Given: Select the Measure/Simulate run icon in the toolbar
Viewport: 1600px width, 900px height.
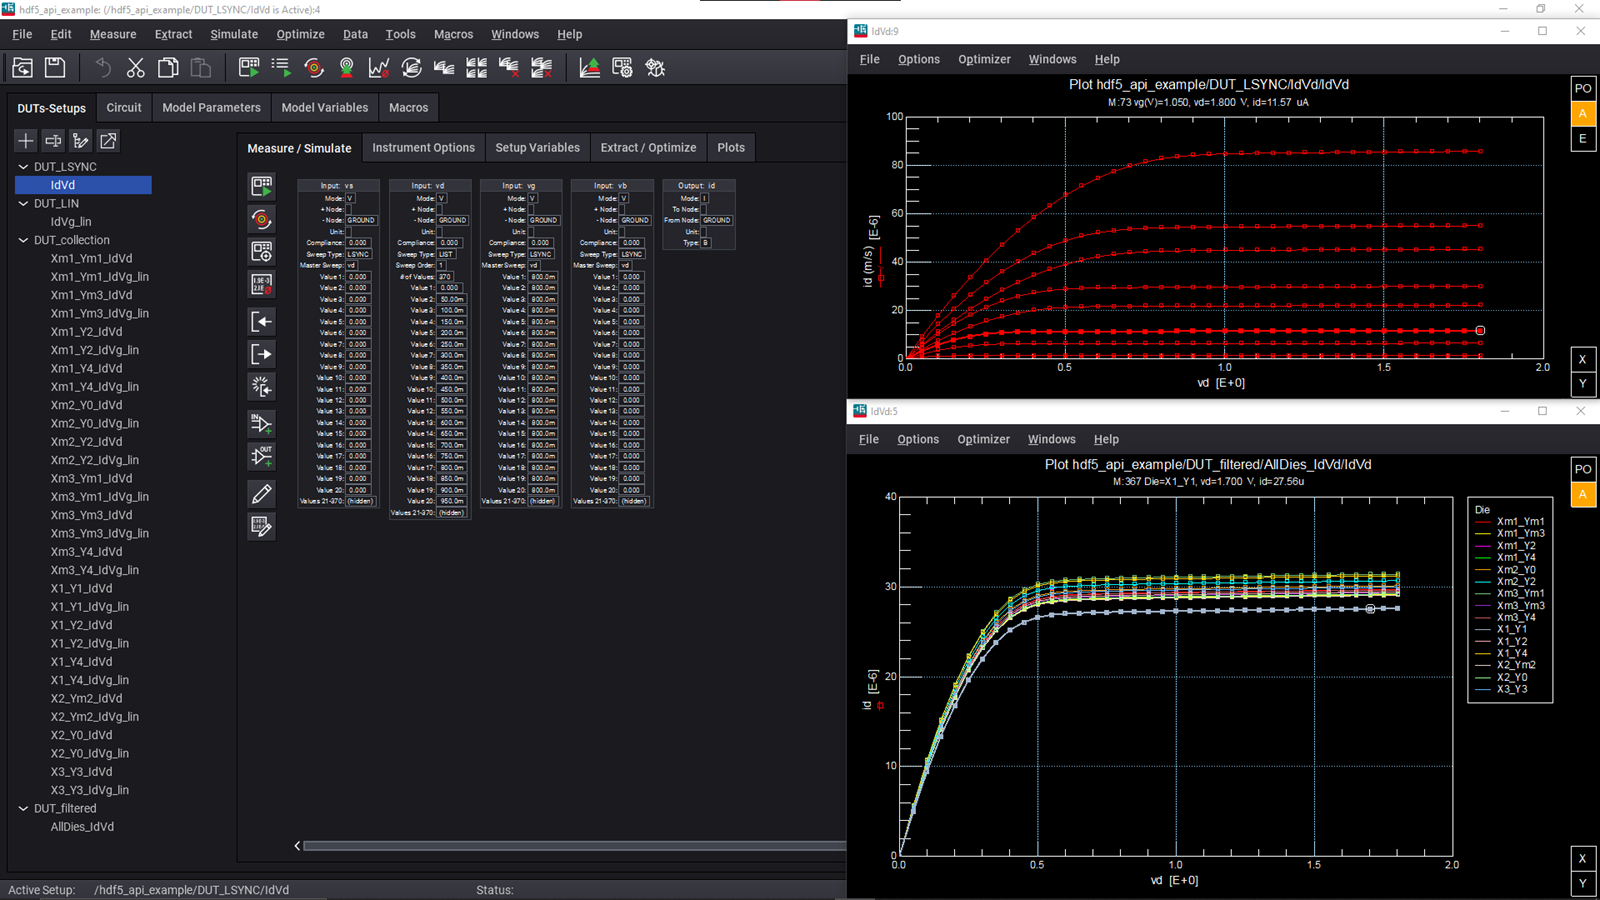Looking at the screenshot, I should (x=261, y=185).
